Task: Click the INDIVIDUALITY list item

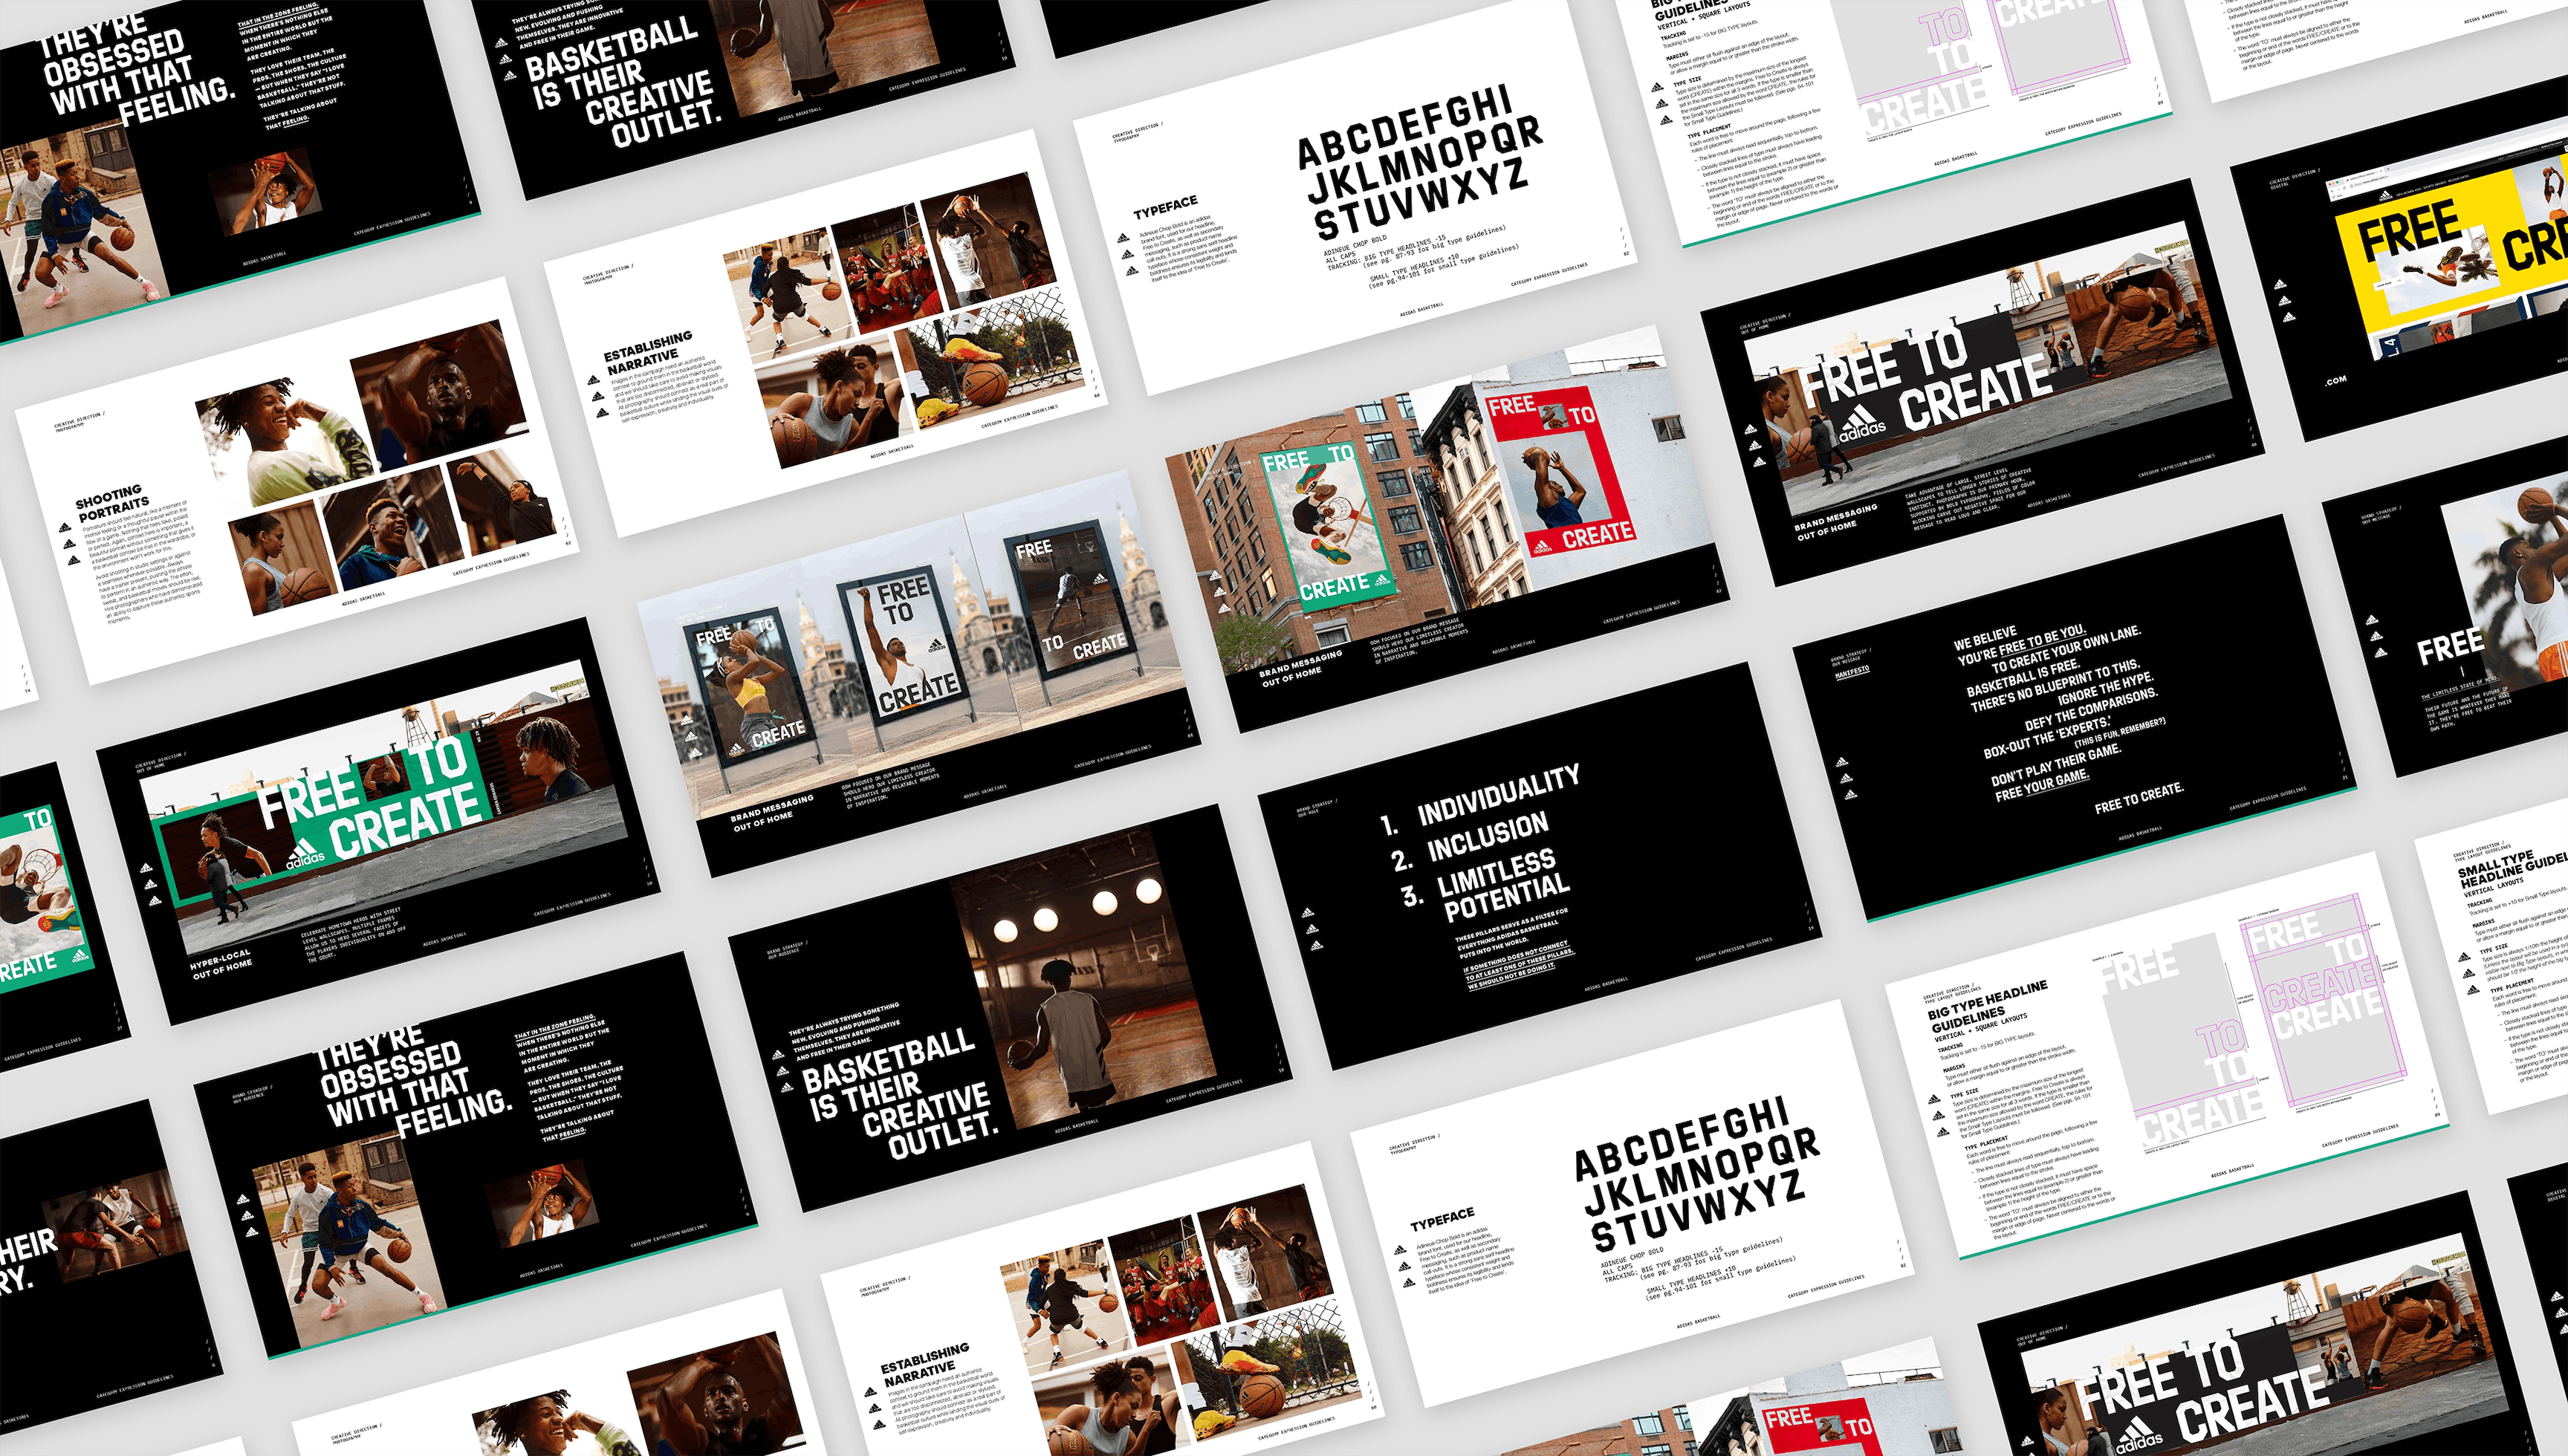Action: 1497,796
